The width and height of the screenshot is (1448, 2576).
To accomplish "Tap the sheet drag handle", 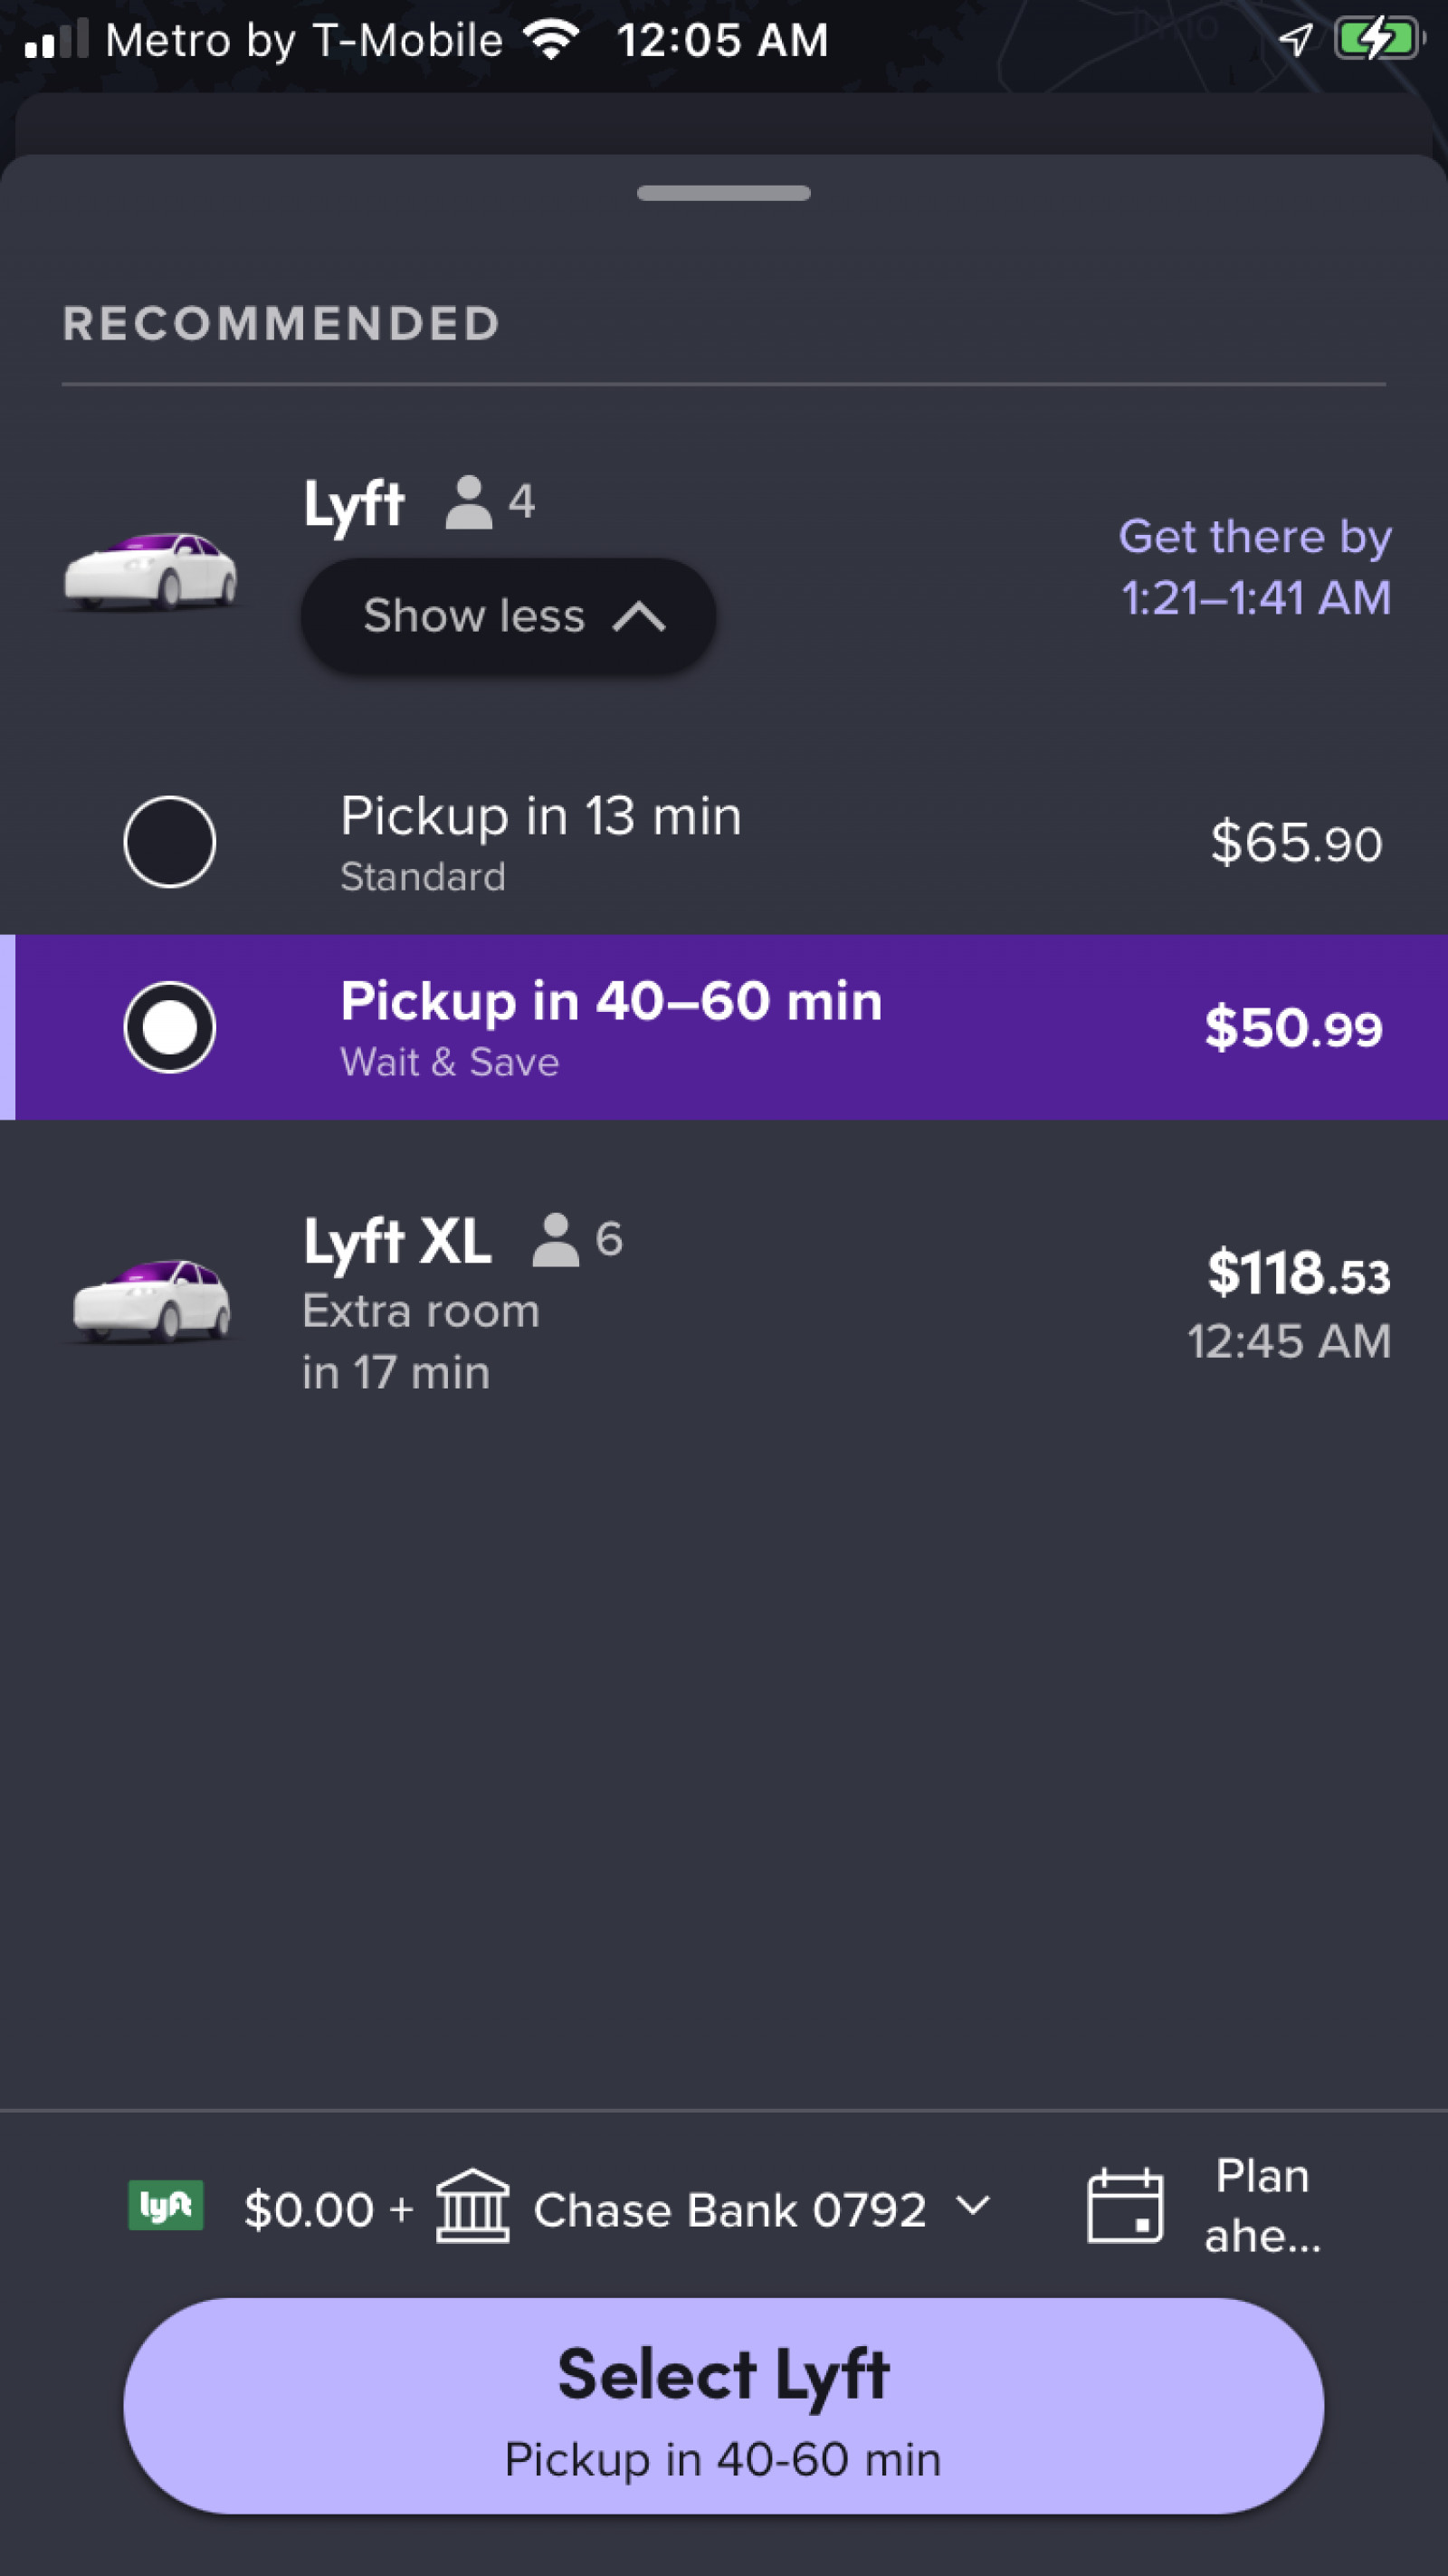I will coord(723,193).
